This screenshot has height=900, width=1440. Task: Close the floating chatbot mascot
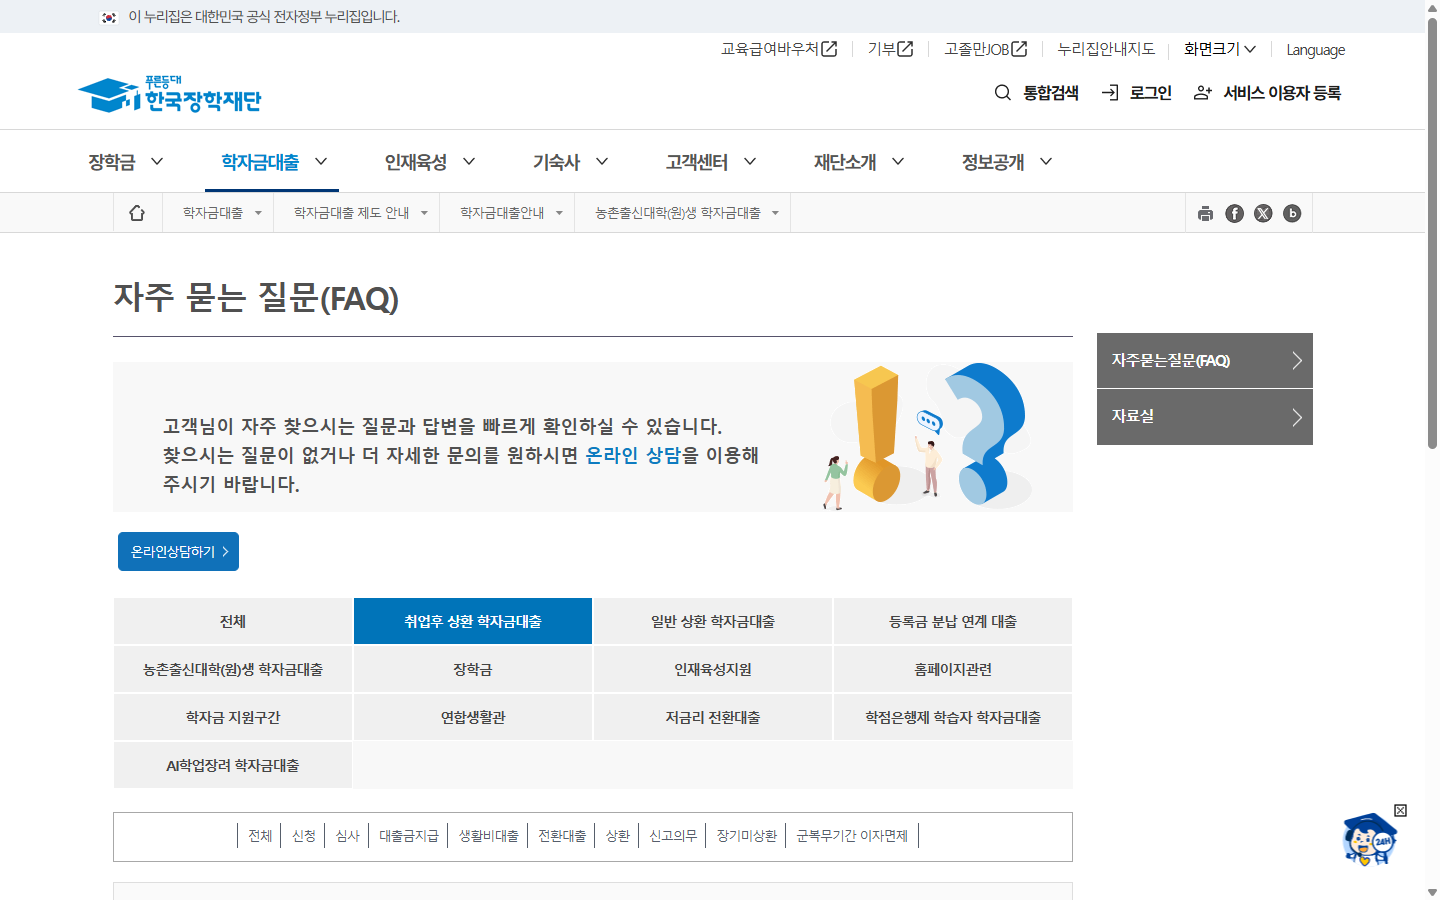click(x=1400, y=810)
